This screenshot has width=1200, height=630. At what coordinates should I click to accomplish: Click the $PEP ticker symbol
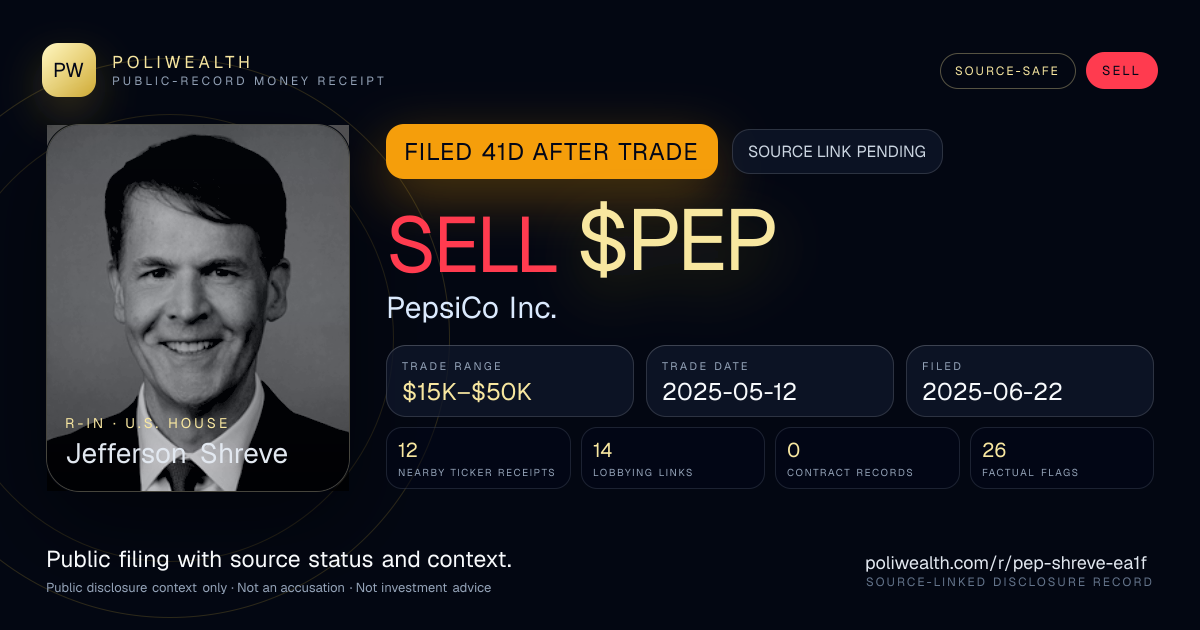[677, 243]
